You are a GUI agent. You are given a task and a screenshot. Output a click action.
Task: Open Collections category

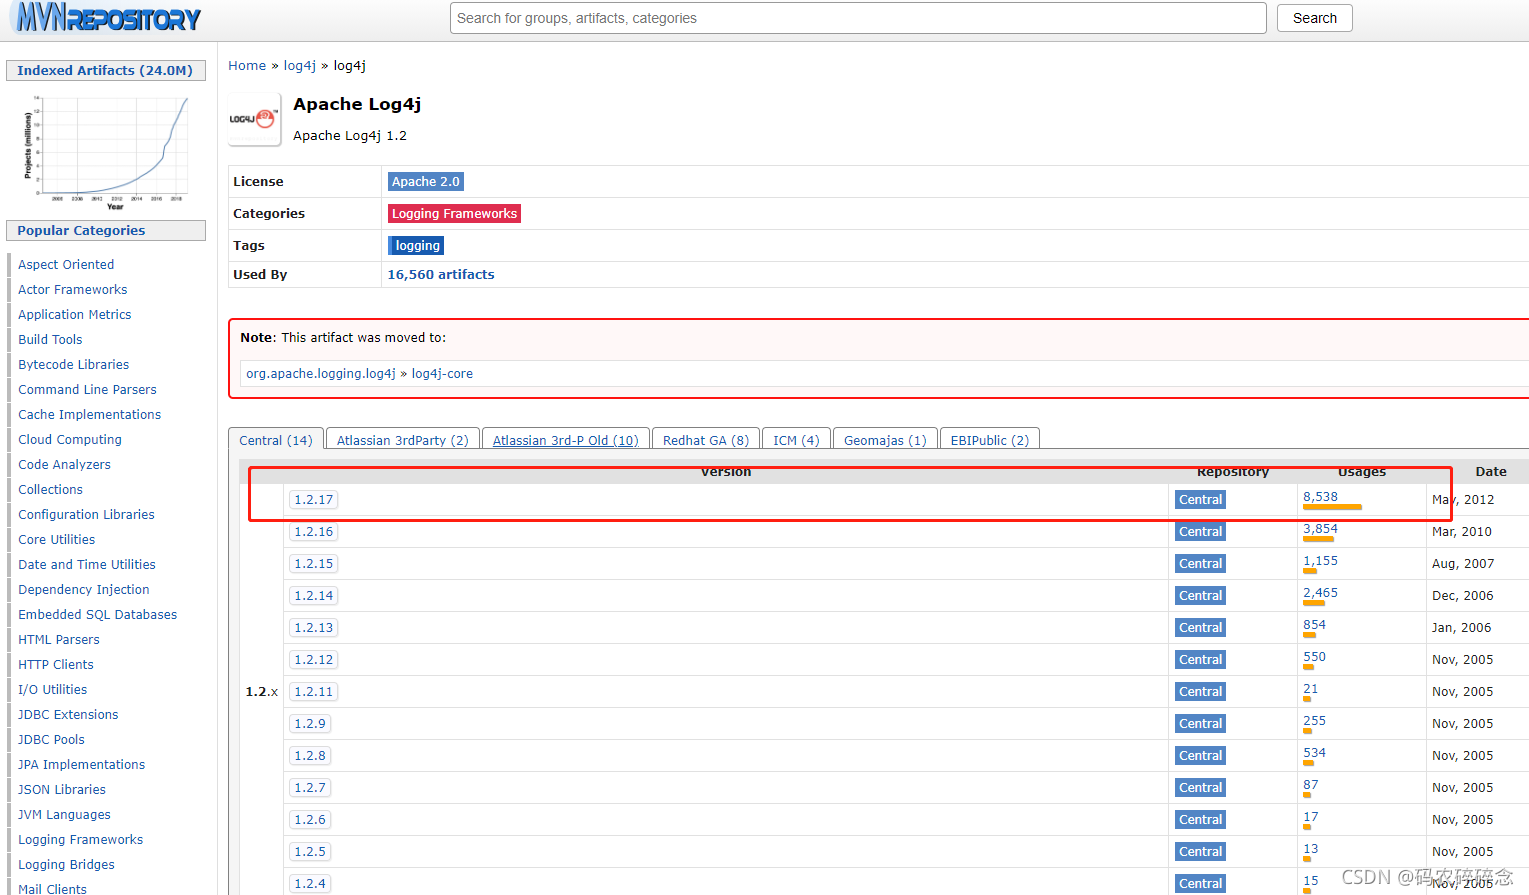[x=50, y=490]
